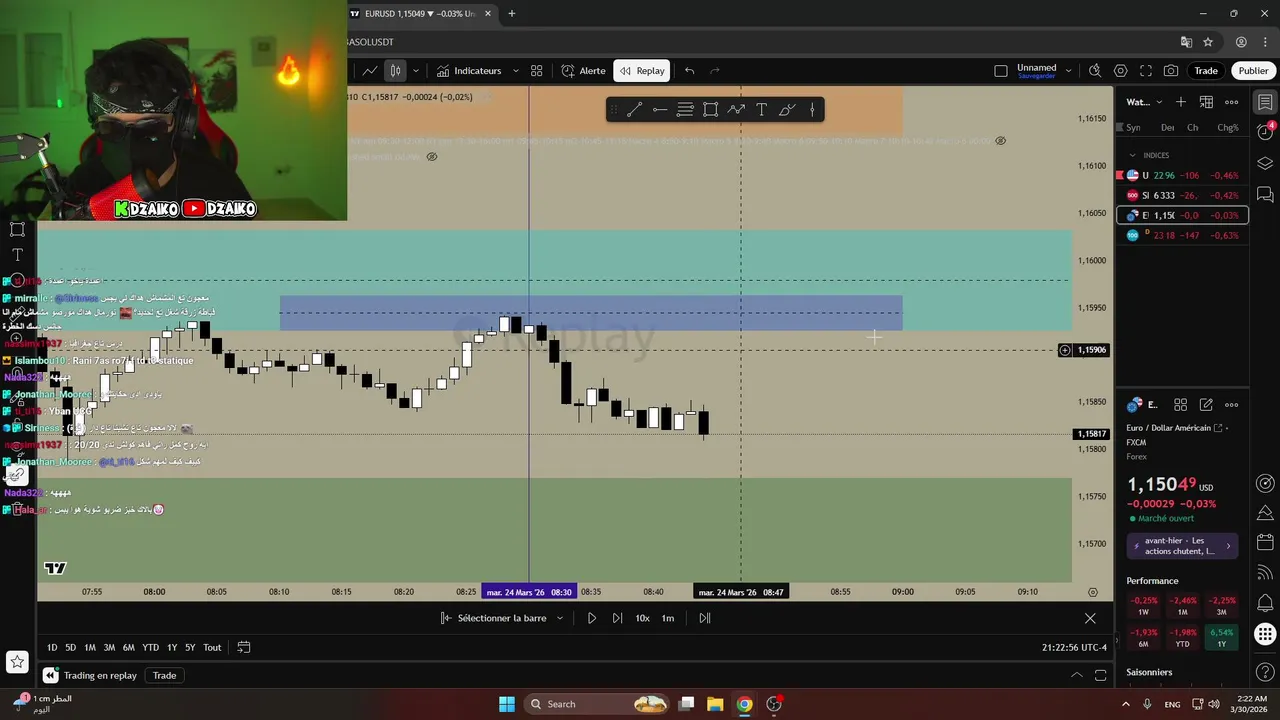Screen dimensions: 1280x720
Task: Select the horizontal line tool
Action: click(x=660, y=110)
